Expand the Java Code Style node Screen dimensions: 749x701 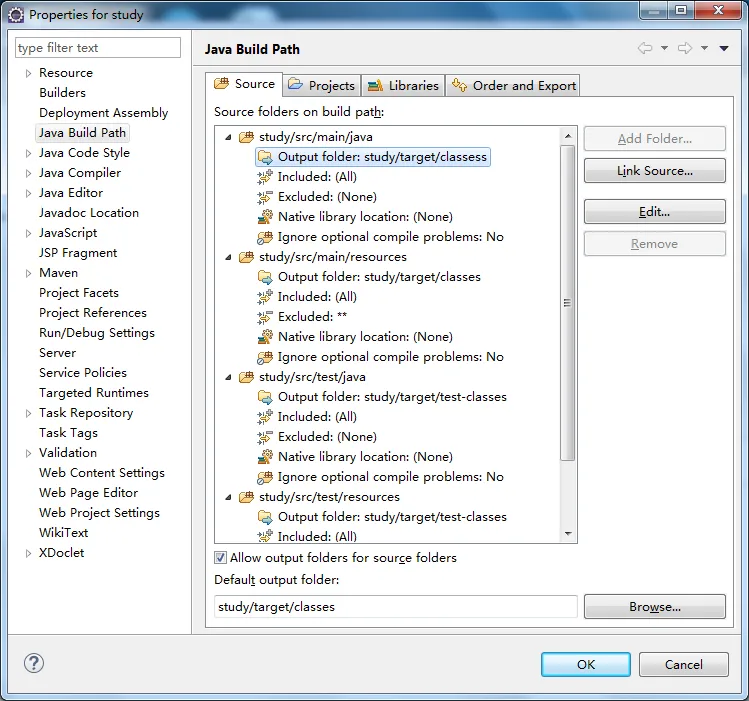(28, 153)
